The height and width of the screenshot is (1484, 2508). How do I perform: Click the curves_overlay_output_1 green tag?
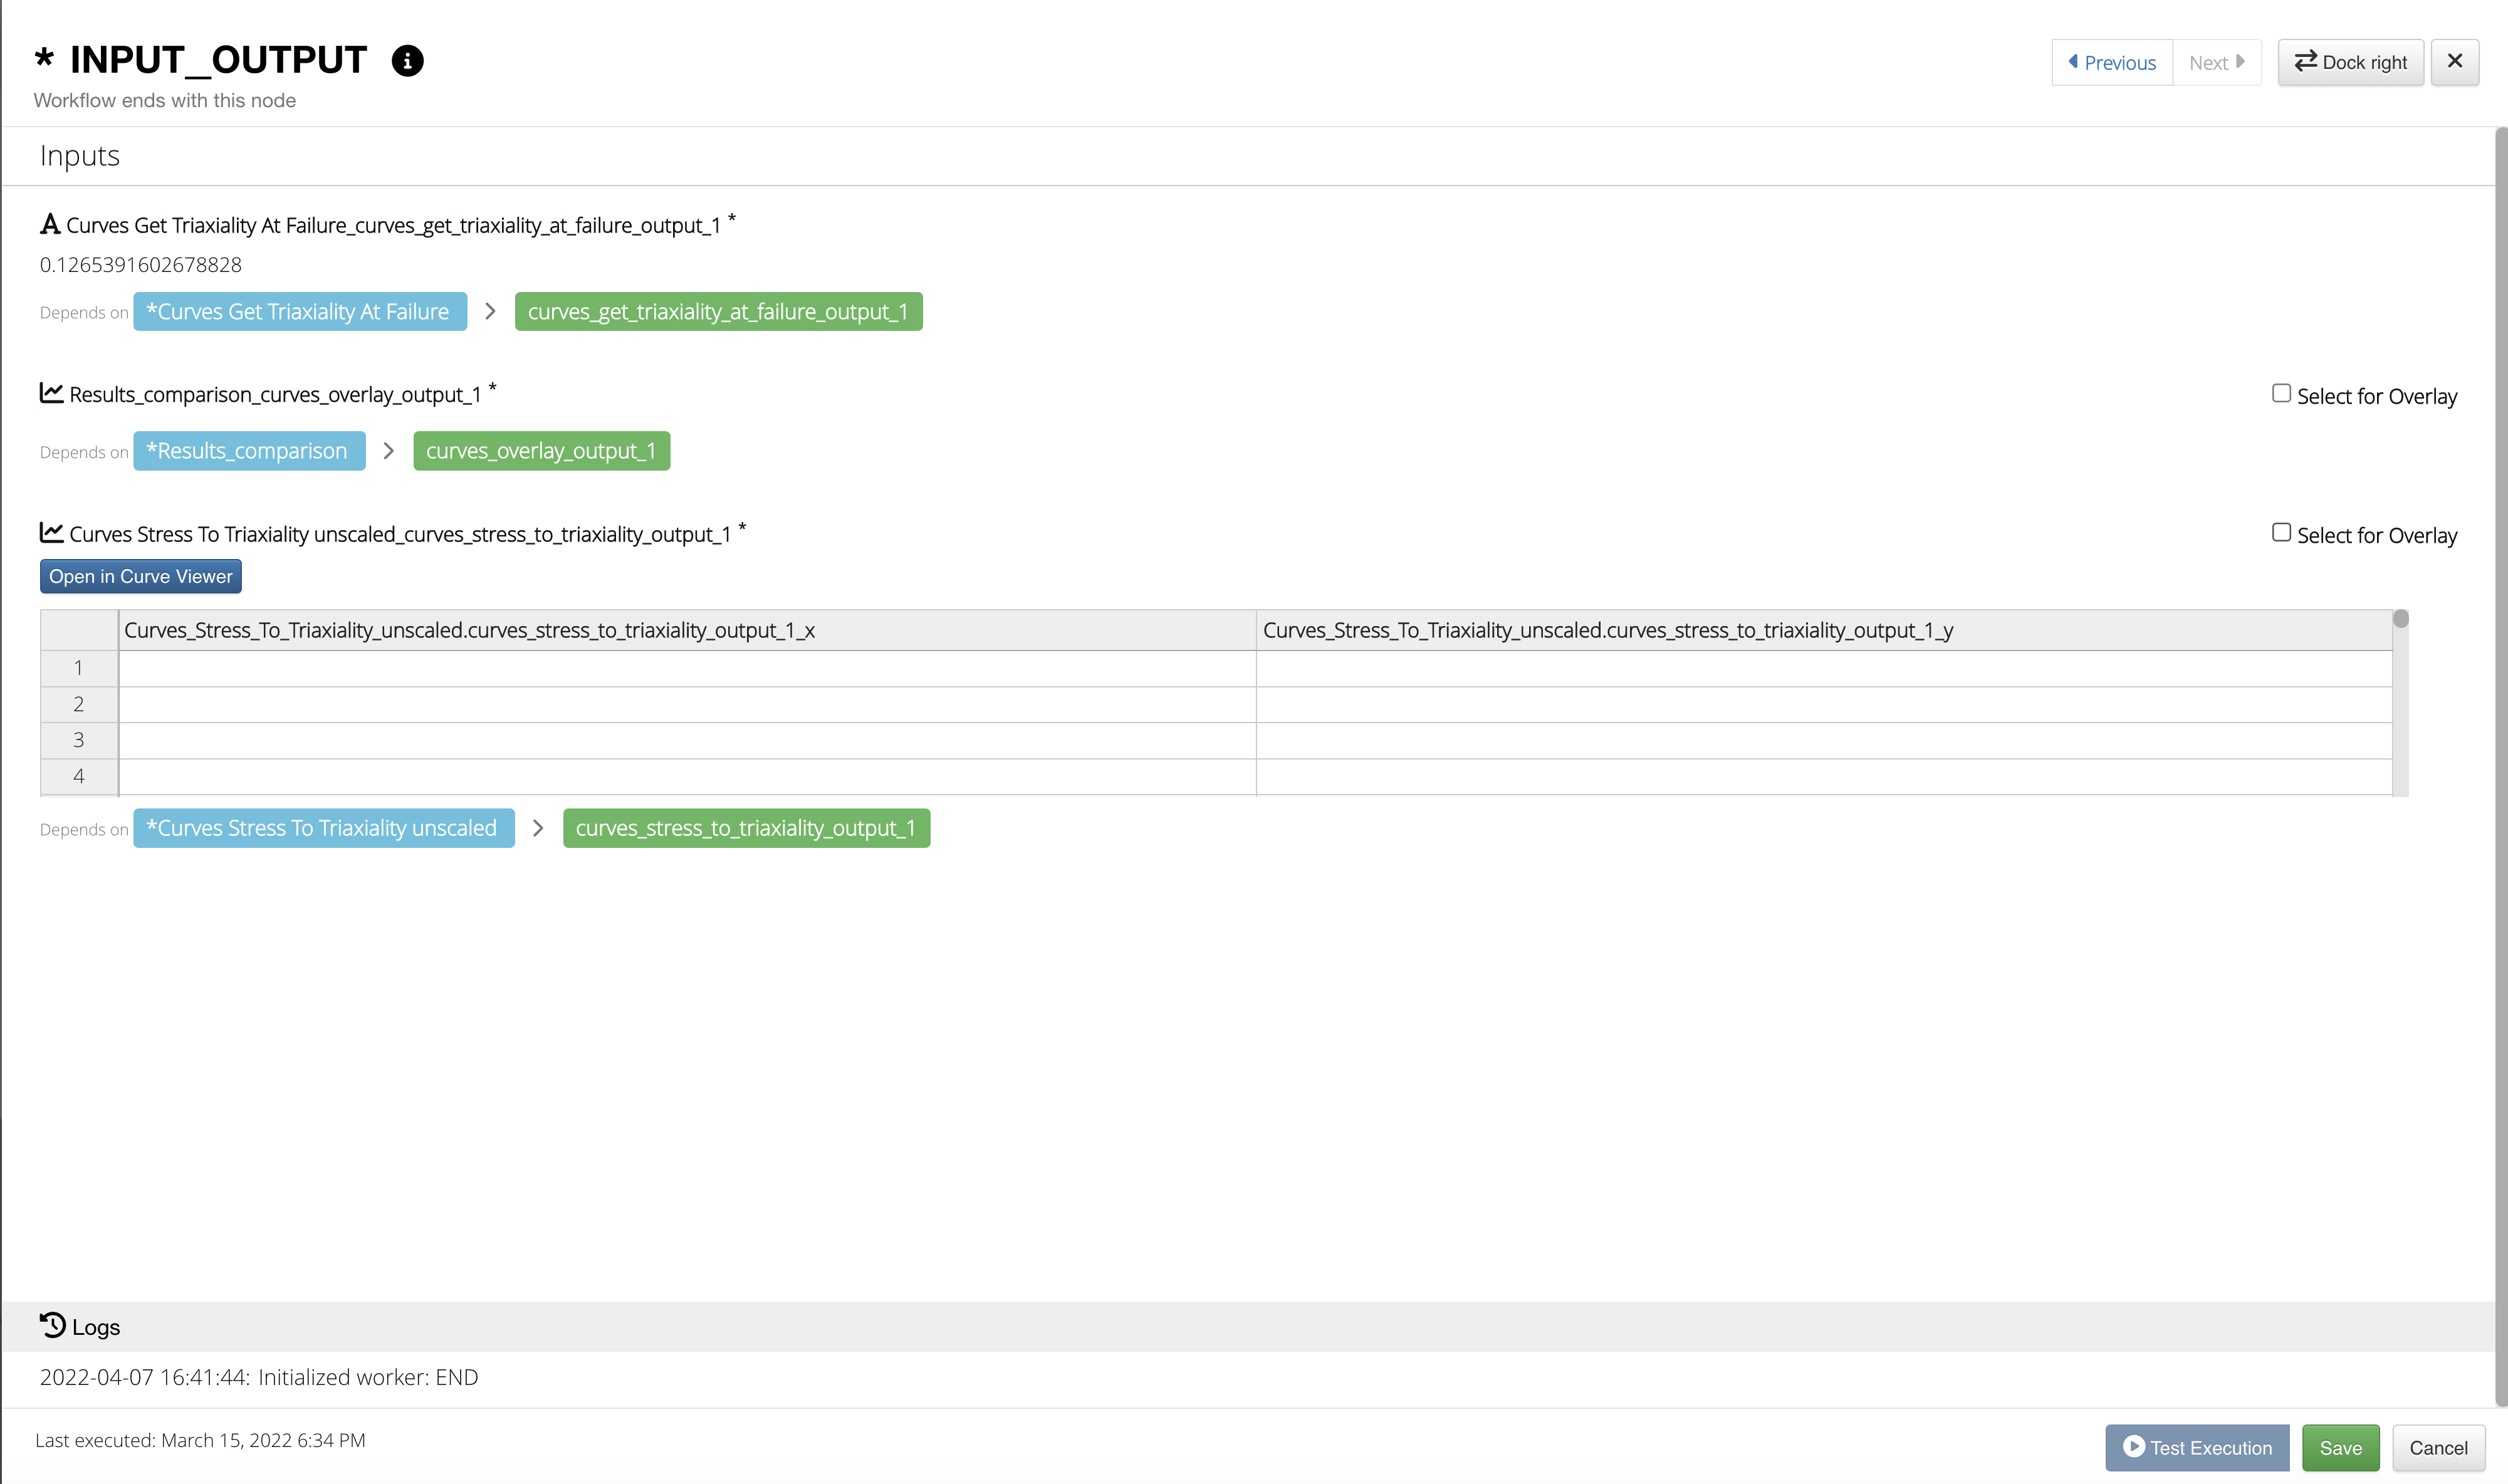coord(541,451)
